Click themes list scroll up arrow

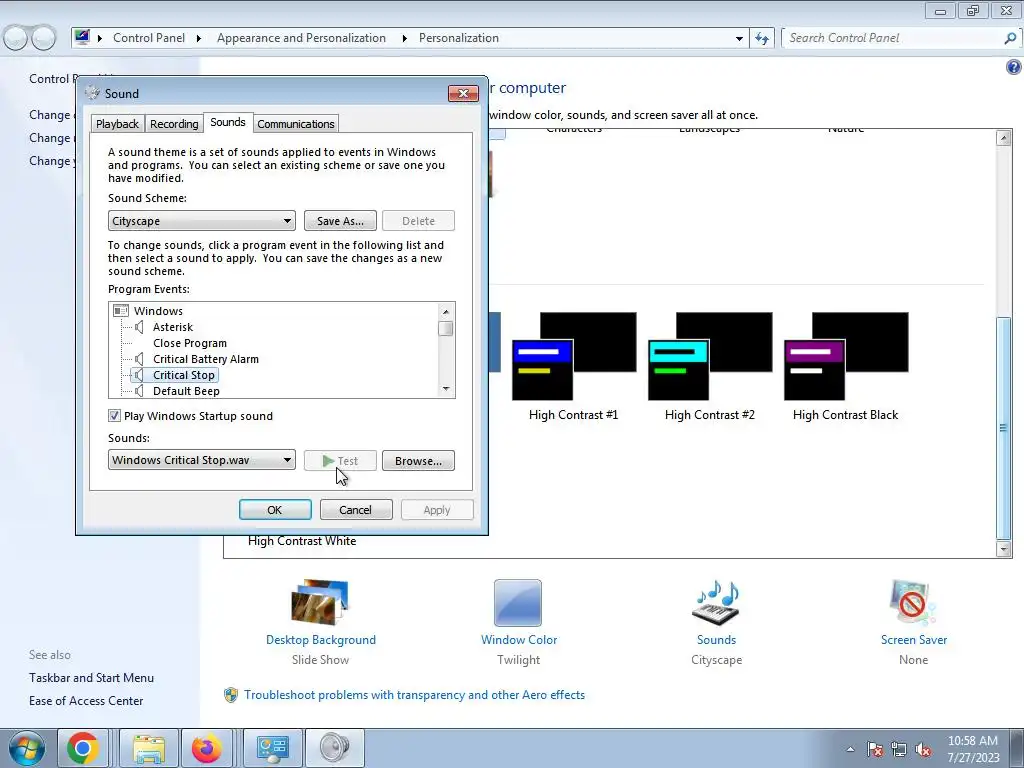1004,137
